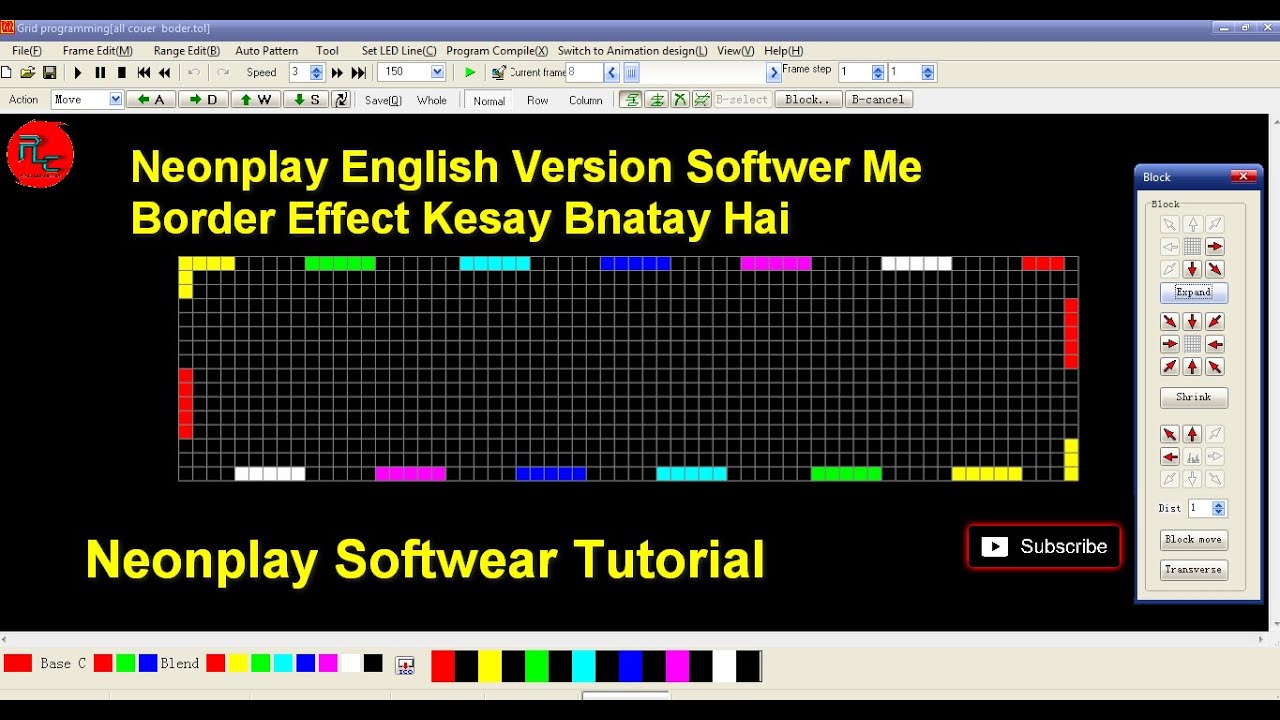Fast forward with the double arrow icon
The height and width of the screenshot is (720, 1280).
pos(337,72)
